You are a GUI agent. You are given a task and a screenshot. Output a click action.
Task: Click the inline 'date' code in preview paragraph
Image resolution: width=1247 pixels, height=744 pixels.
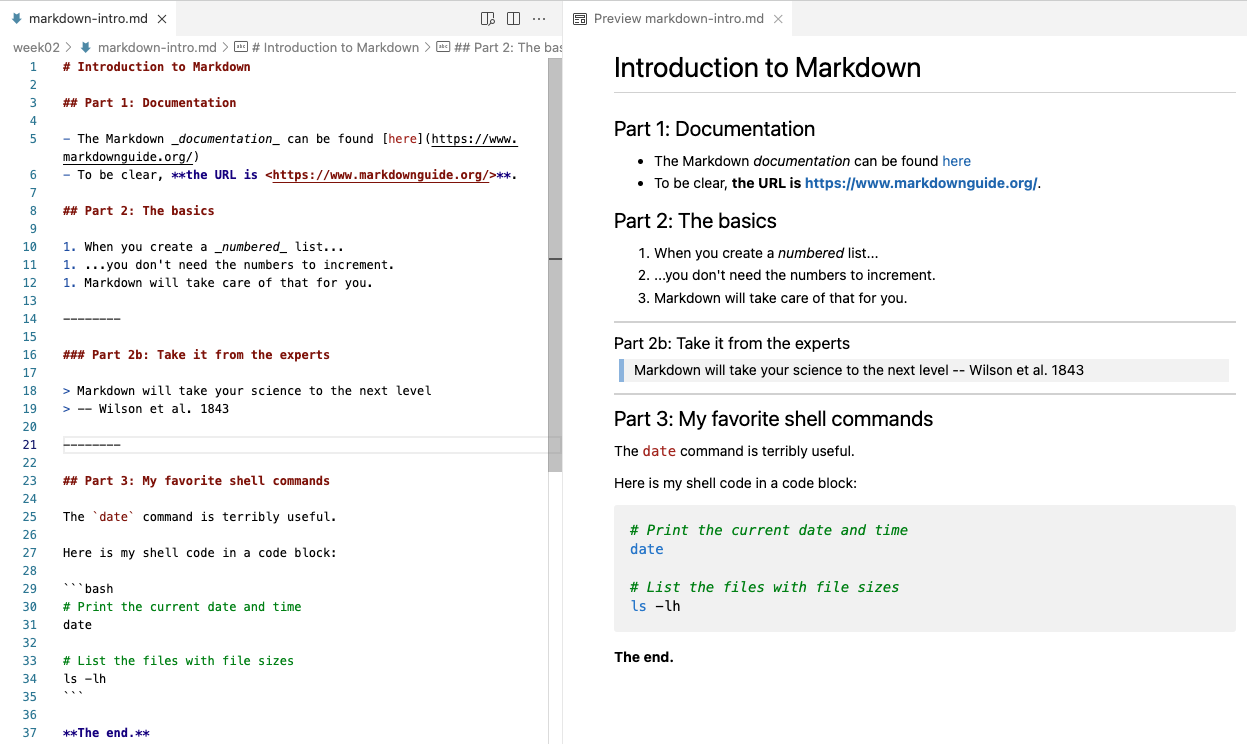pos(659,451)
